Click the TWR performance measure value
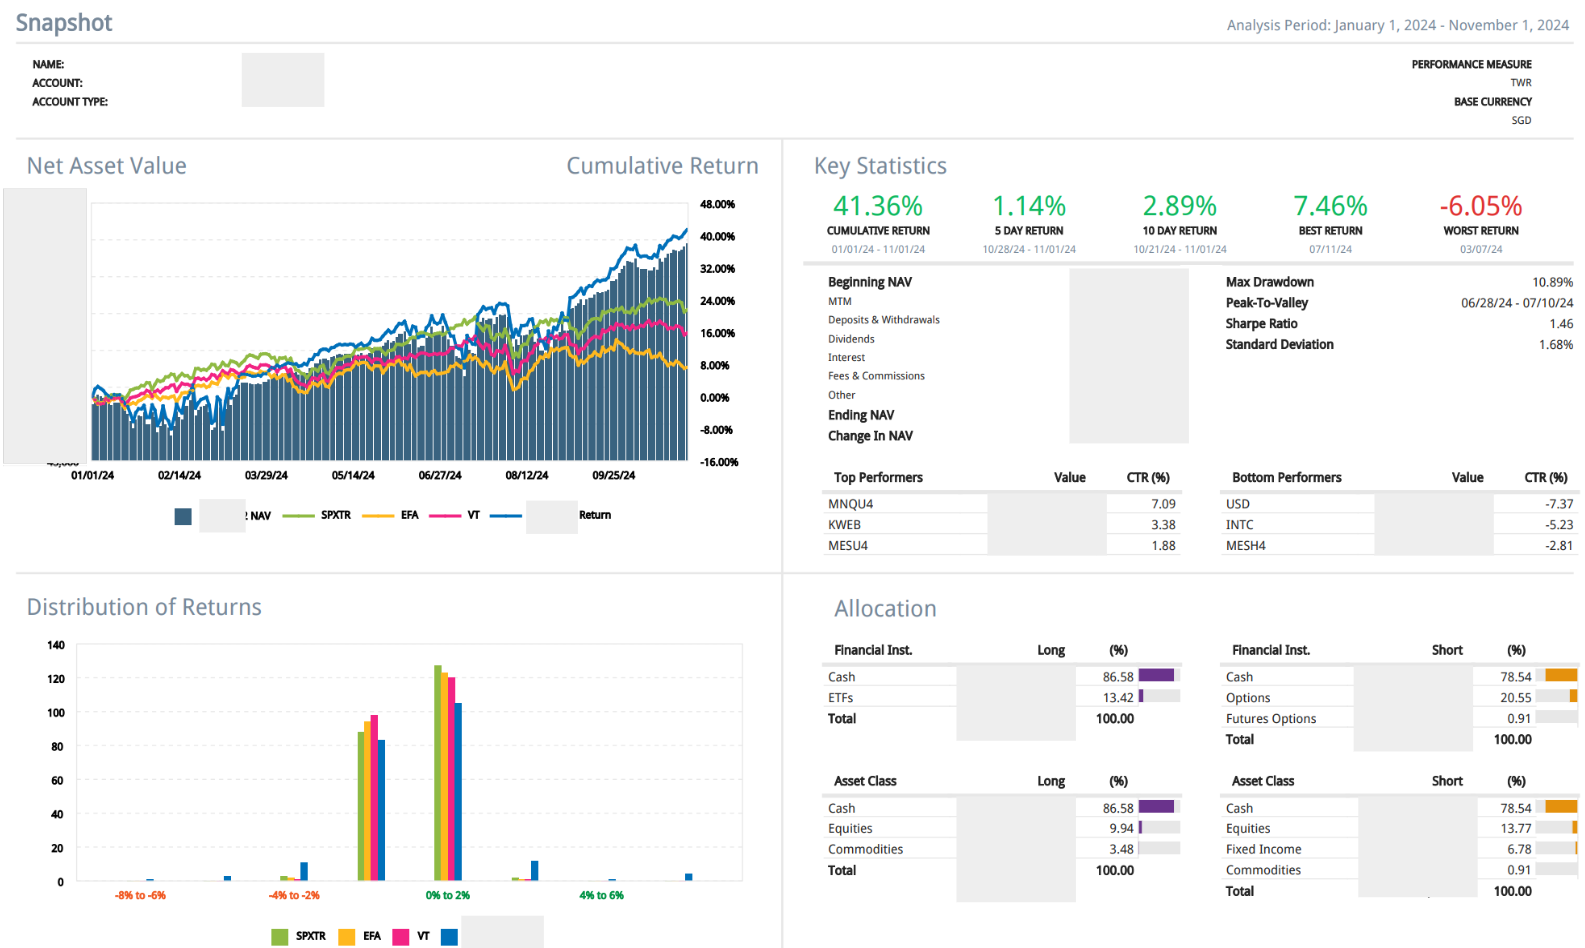The height and width of the screenshot is (948, 1585). (1521, 83)
